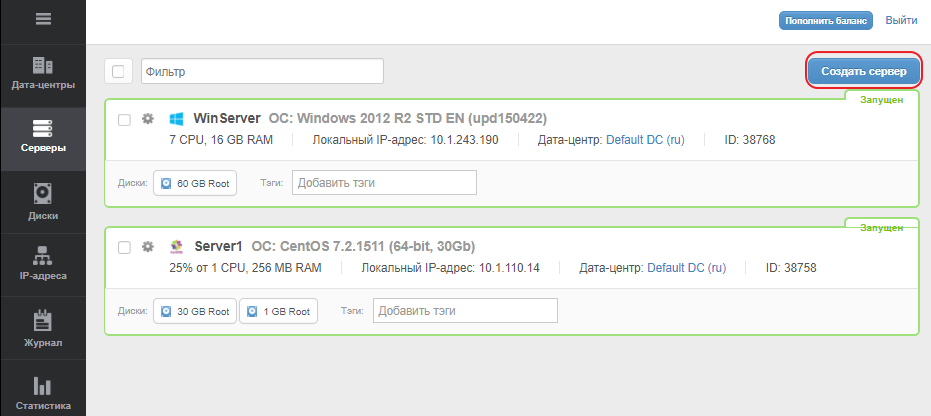The height and width of the screenshot is (416, 931).
Task: Select the Server1 checkbox
Action: (x=125, y=248)
